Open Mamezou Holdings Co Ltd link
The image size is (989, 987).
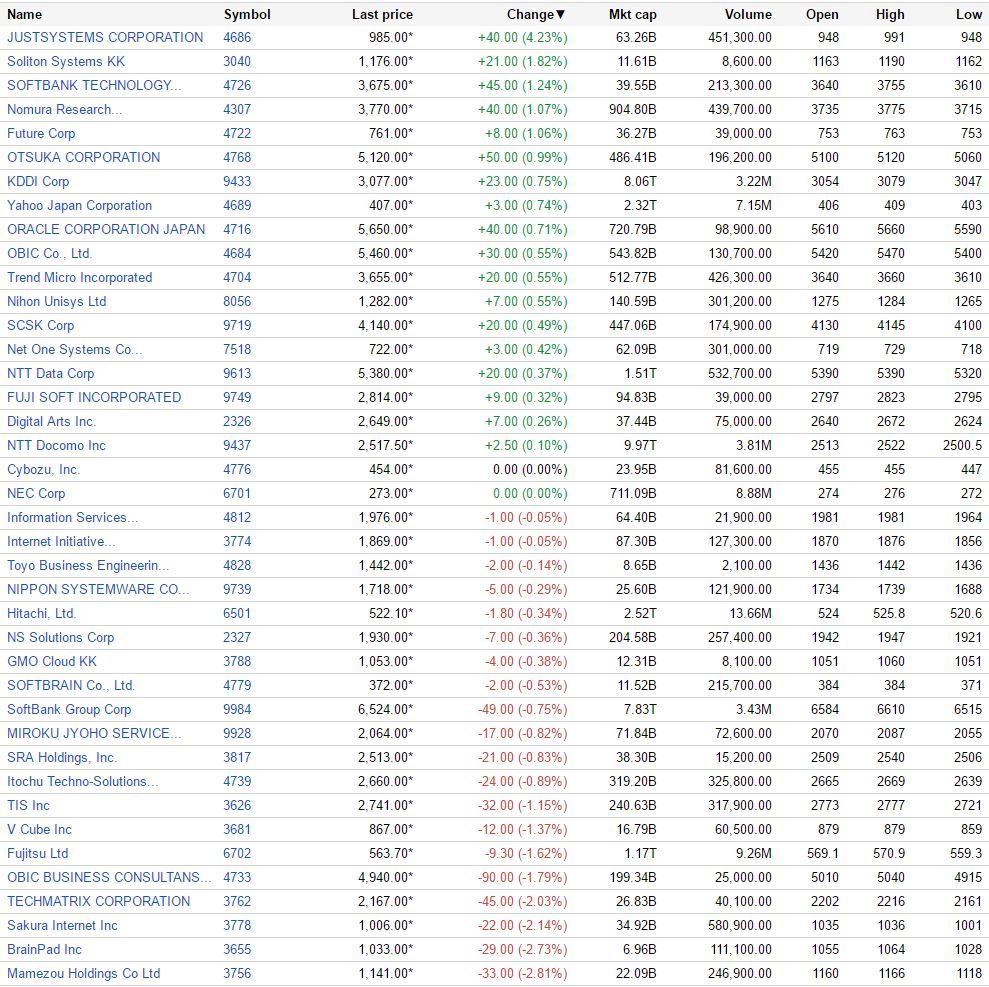(x=84, y=972)
